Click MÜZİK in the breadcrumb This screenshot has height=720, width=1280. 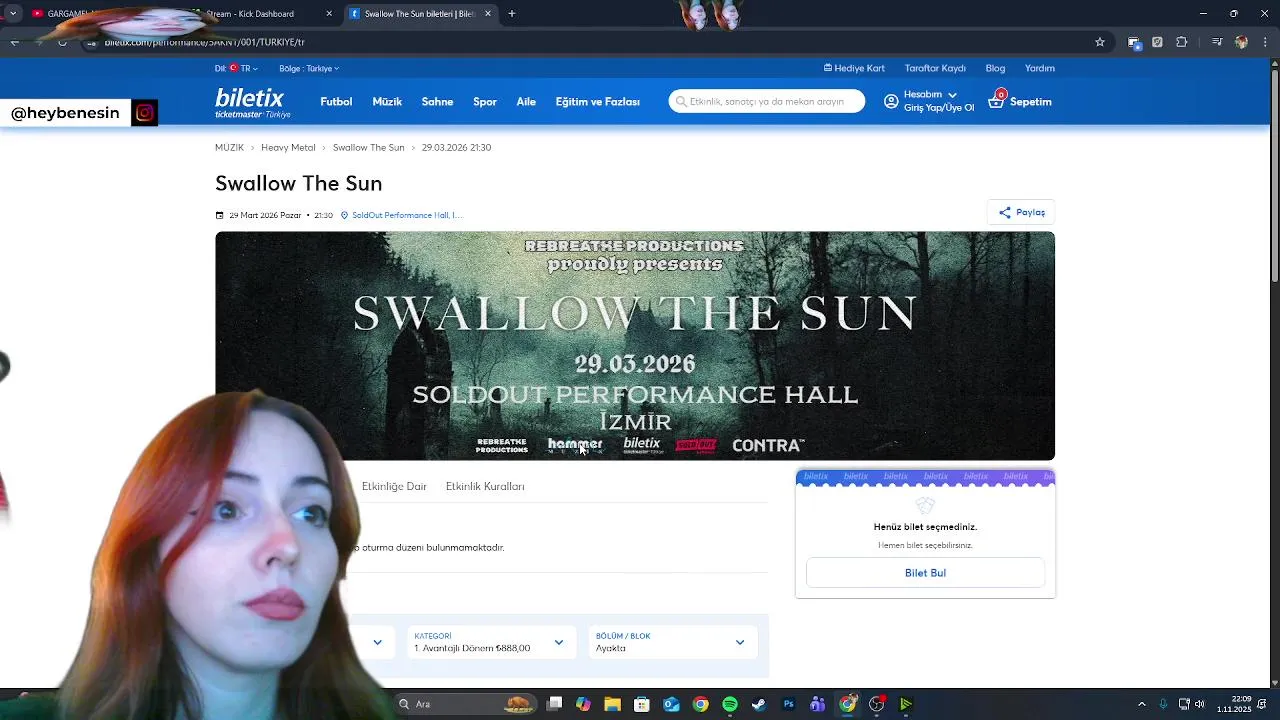(x=229, y=147)
